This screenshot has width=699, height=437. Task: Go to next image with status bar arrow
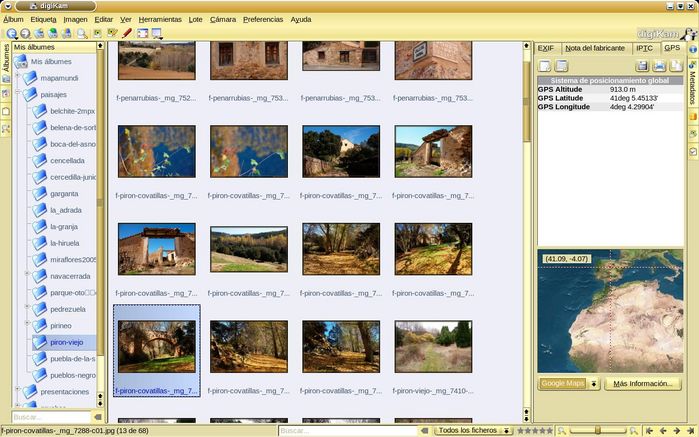point(677,431)
